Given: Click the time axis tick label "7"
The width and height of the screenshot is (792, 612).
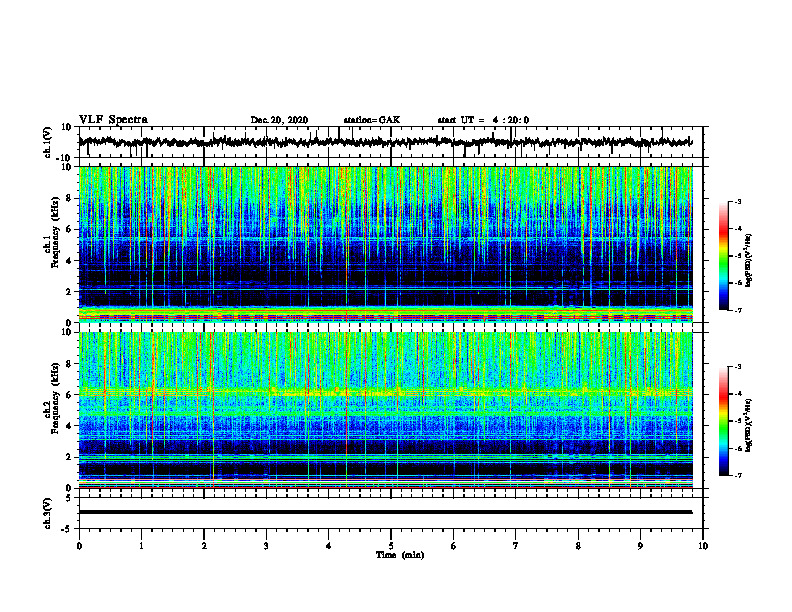Looking at the screenshot, I should pyautogui.click(x=516, y=546).
